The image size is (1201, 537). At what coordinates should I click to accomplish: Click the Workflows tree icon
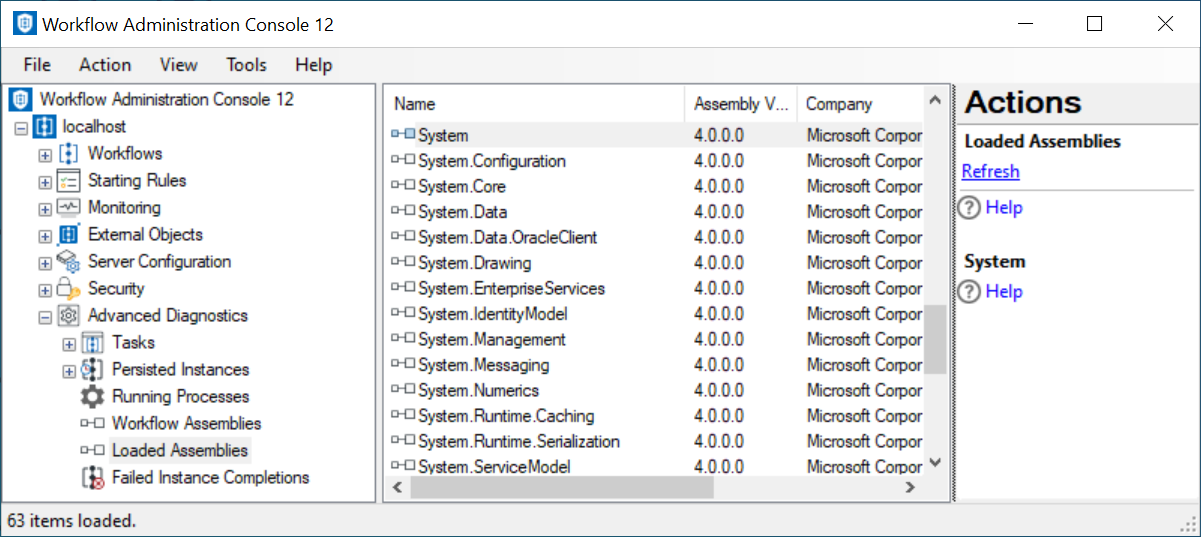pyautogui.click(x=68, y=154)
